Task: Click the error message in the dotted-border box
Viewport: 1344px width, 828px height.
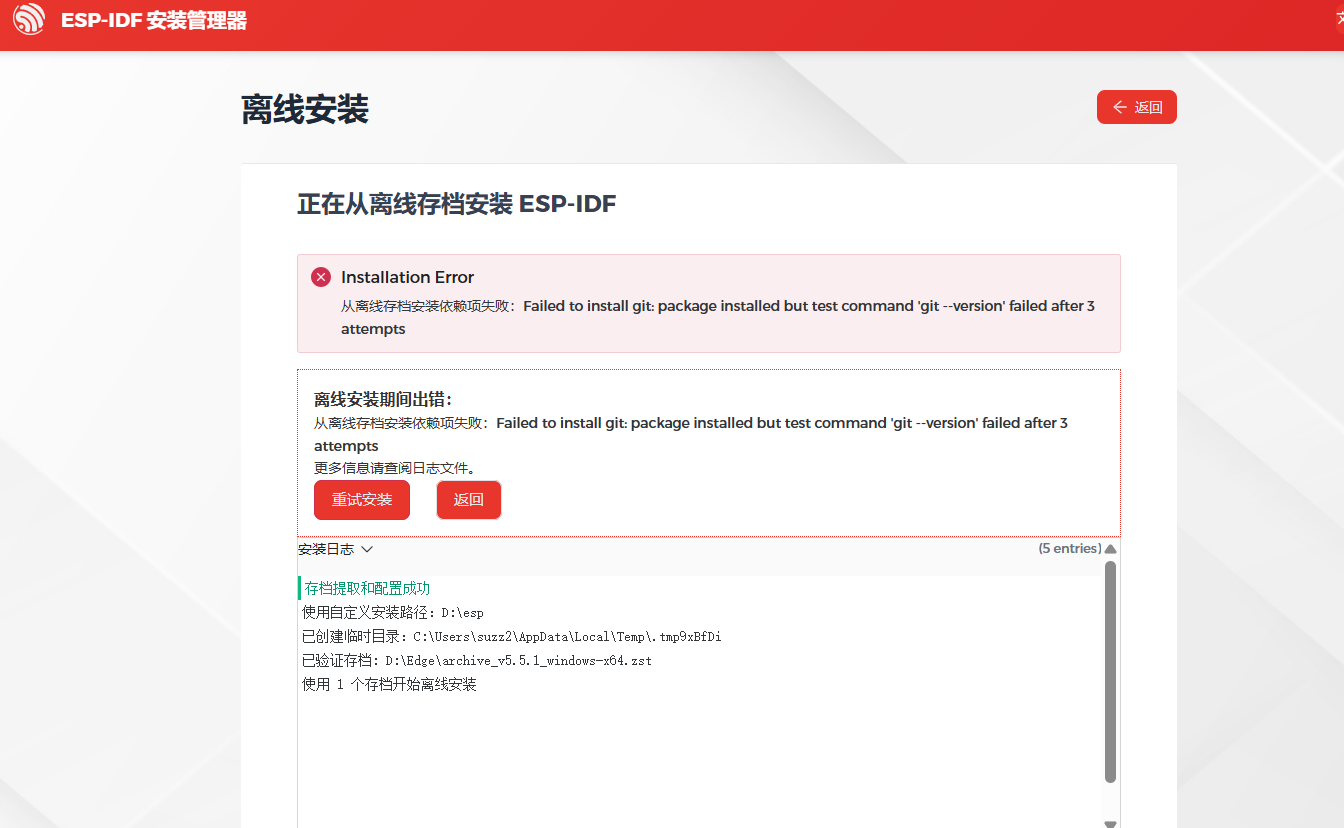Action: click(691, 434)
